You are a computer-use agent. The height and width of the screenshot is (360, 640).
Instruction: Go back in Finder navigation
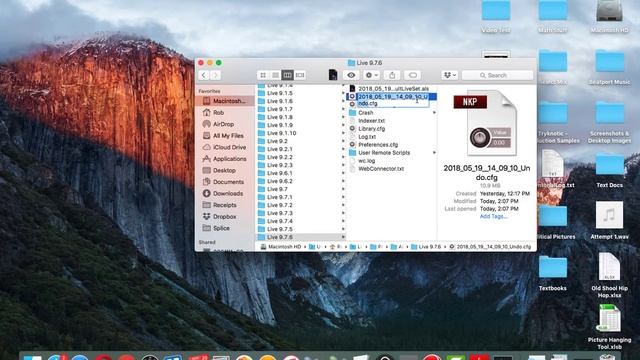pyautogui.click(x=204, y=75)
